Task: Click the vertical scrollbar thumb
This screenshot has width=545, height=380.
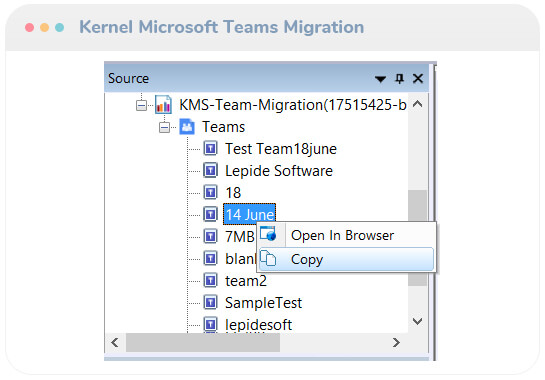Action: tap(417, 238)
